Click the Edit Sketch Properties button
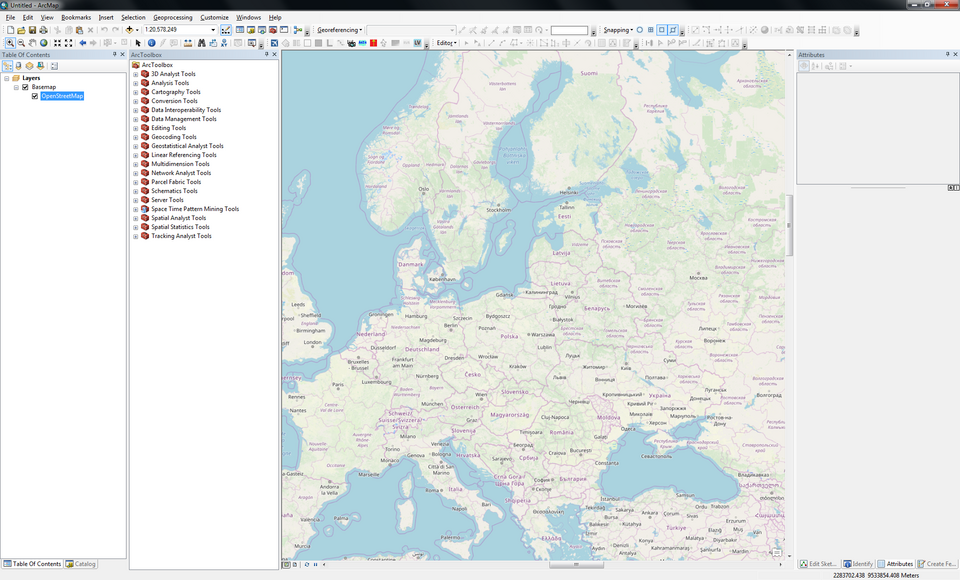This screenshot has height=580, width=960. point(818,563)
